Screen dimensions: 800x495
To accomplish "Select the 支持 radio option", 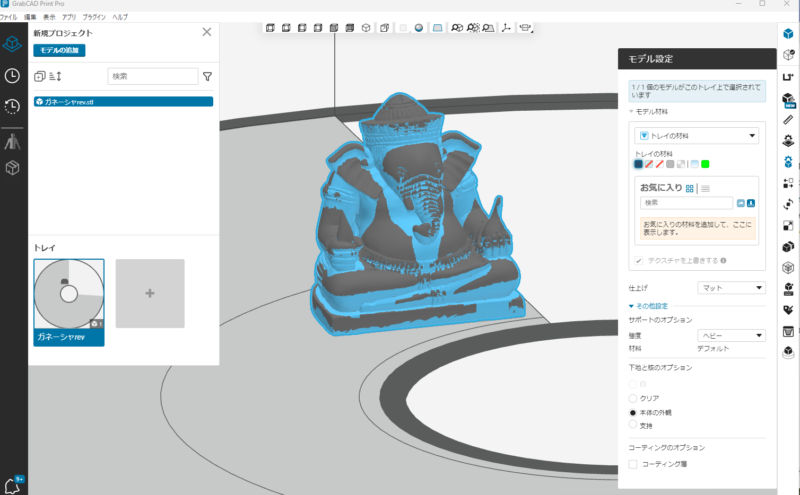I will (x=632, y=425).
